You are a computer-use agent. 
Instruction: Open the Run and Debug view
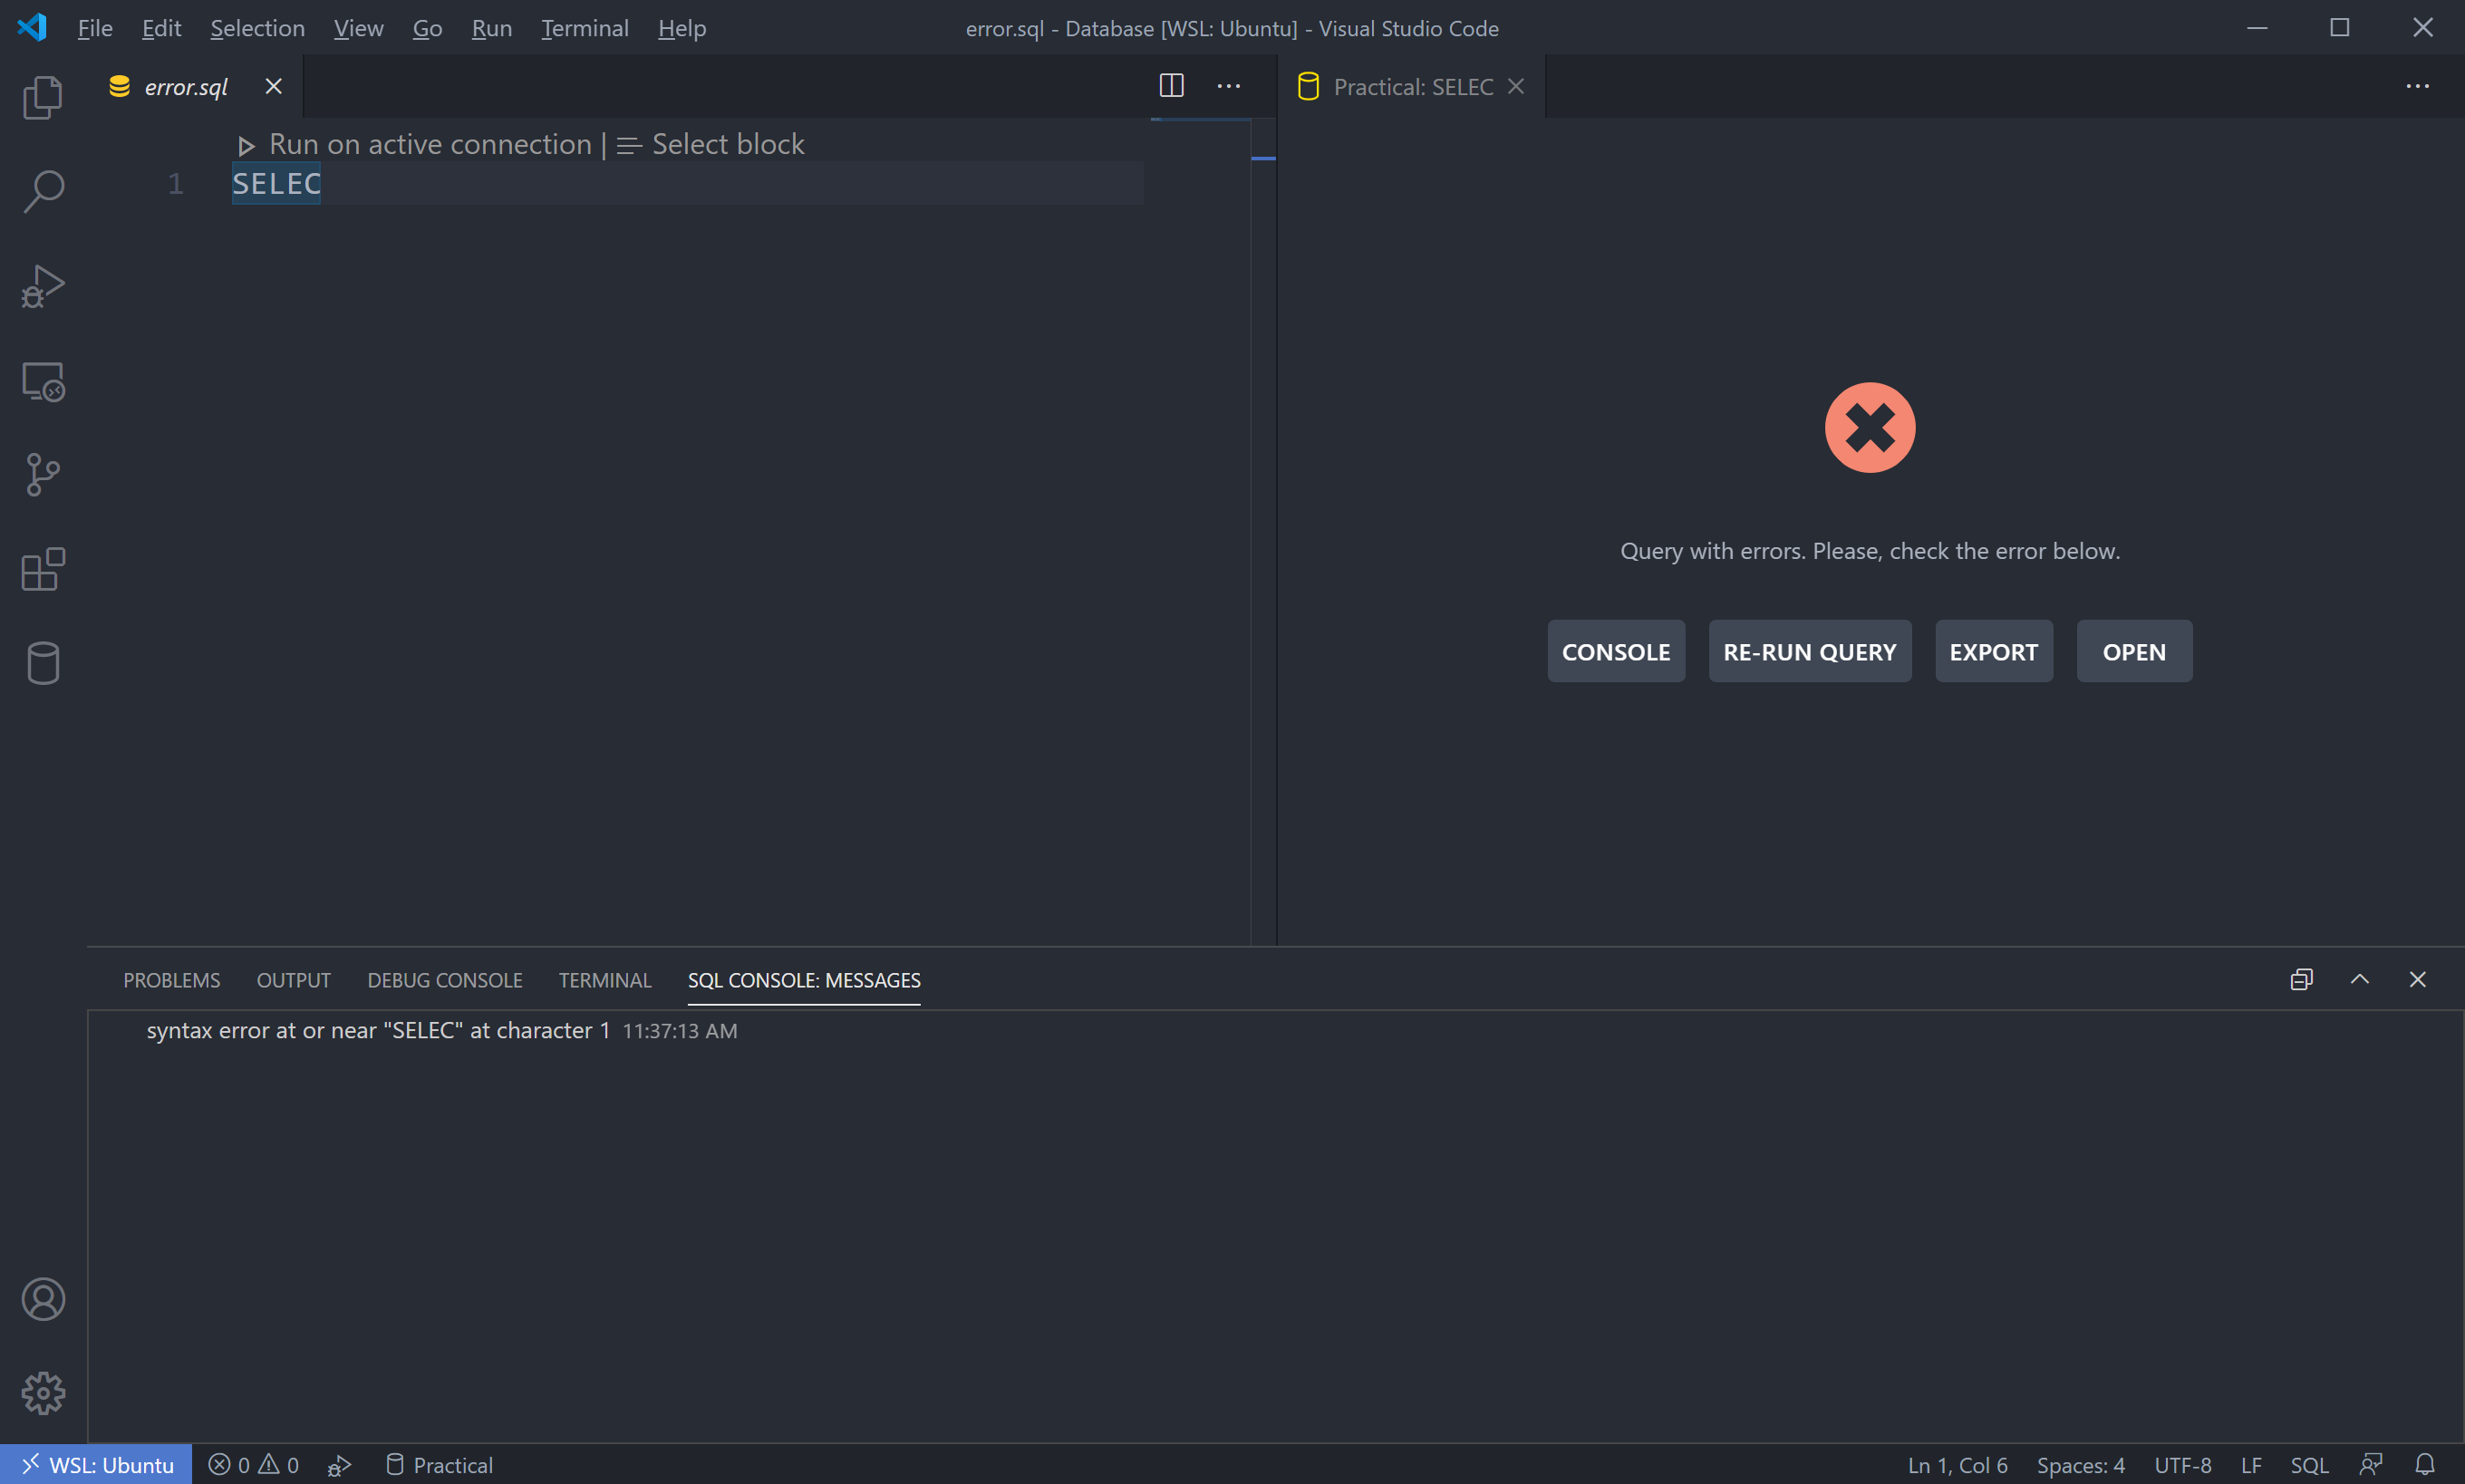(x=42, y=285)
